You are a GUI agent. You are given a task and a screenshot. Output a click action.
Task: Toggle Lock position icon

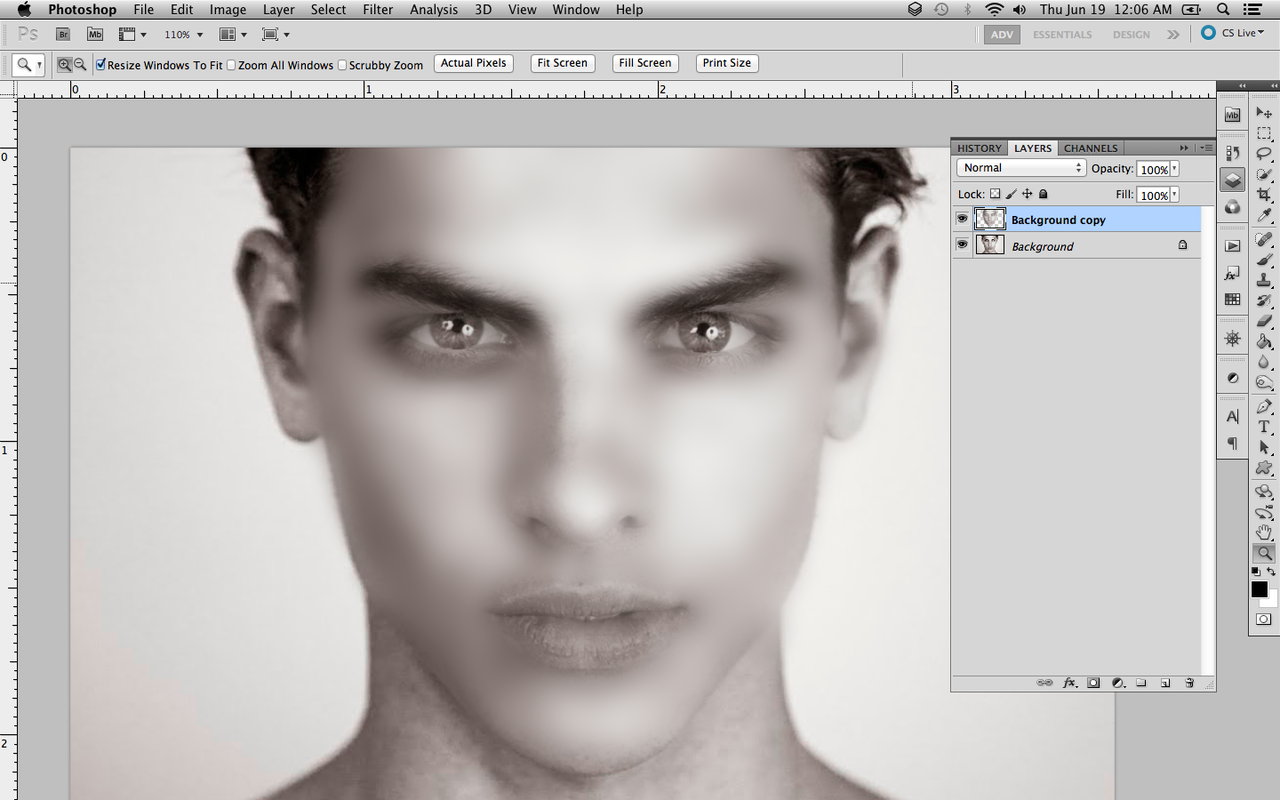[x=1027, y=194]
